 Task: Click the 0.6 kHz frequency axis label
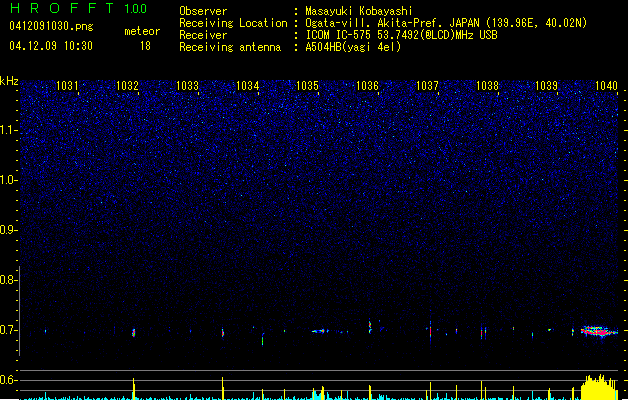8,380
